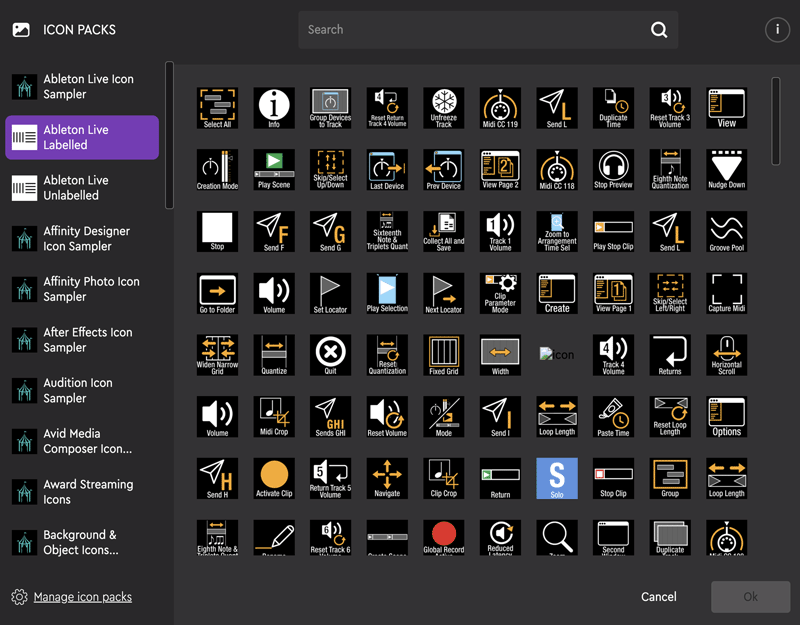Screen dimensions: 800x625
Task: Select the Select All icon
Action: tap(217, 107)
